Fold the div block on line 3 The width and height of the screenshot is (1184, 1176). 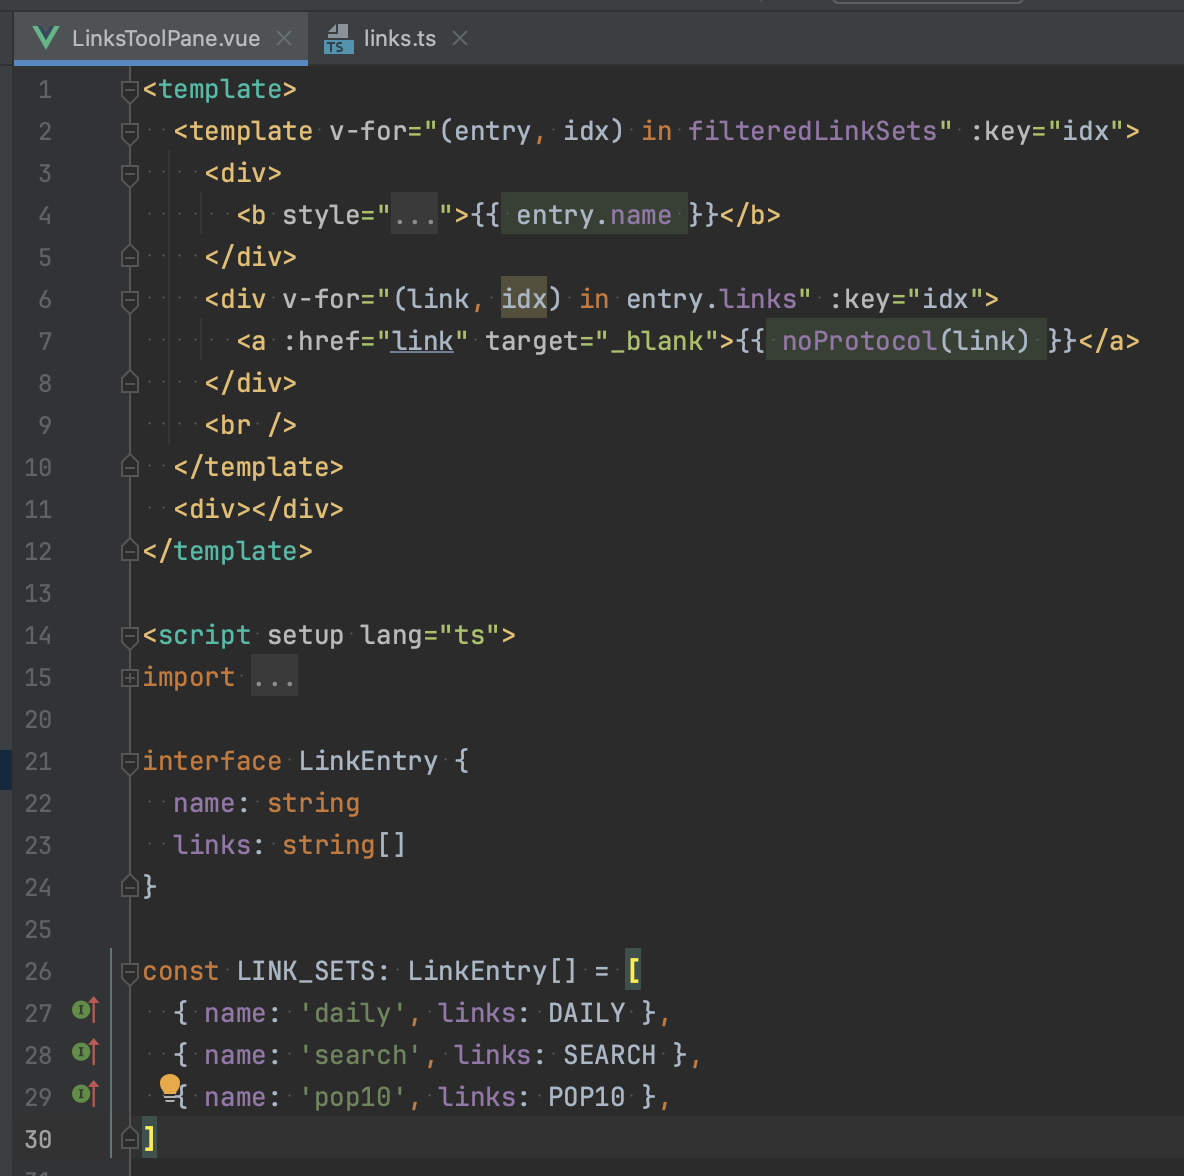(x=130, y=174)
